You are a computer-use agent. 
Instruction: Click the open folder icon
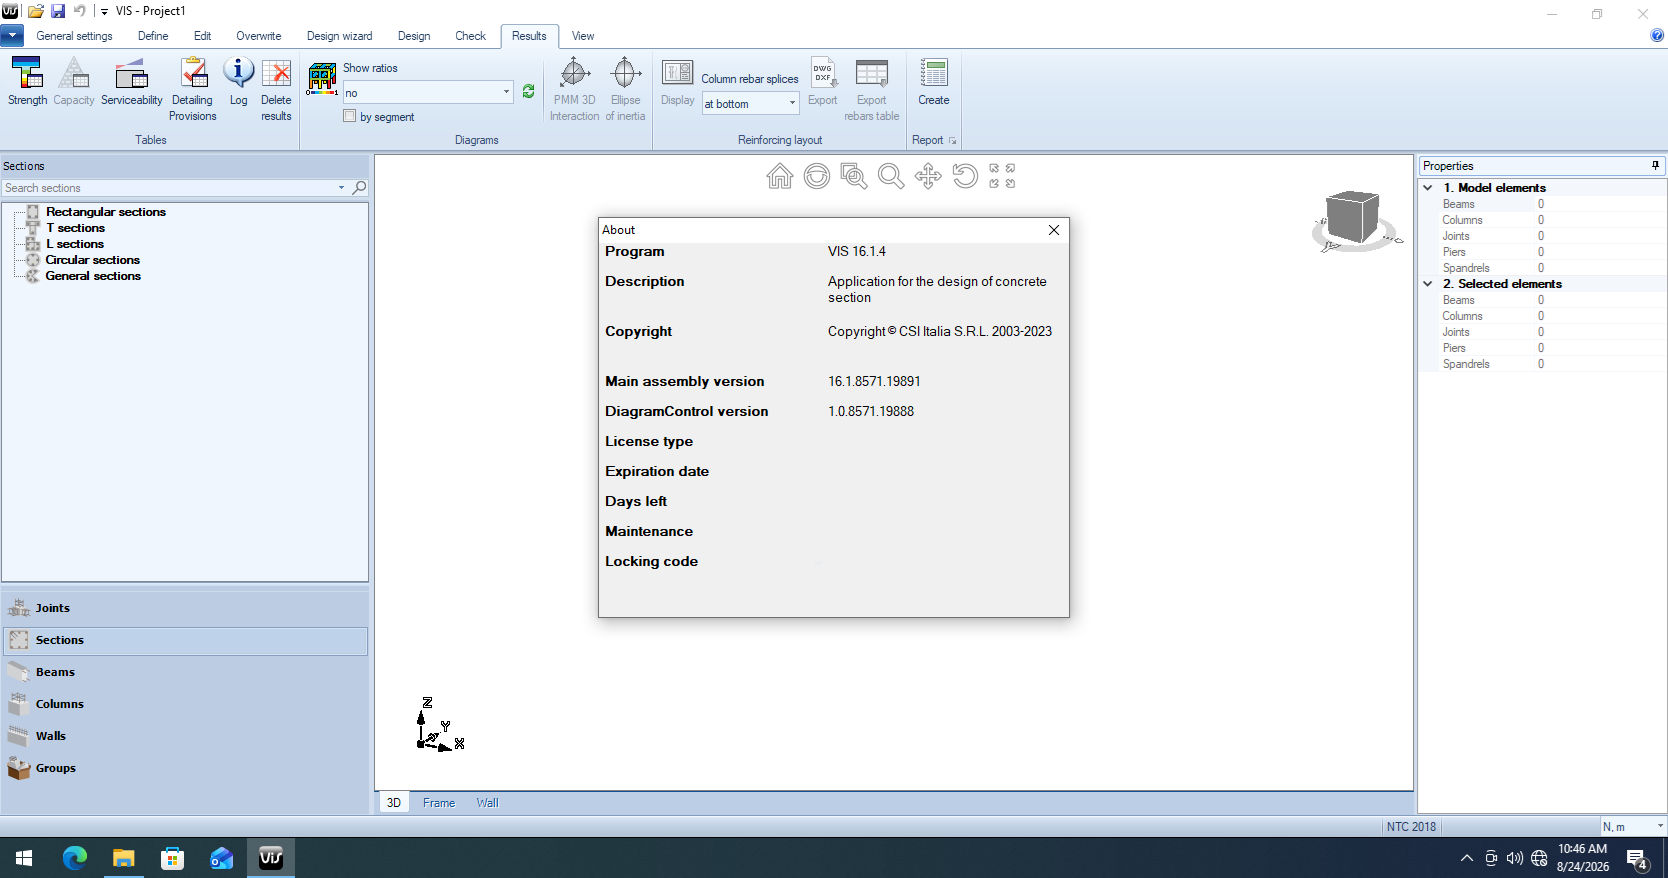(36, 11)
